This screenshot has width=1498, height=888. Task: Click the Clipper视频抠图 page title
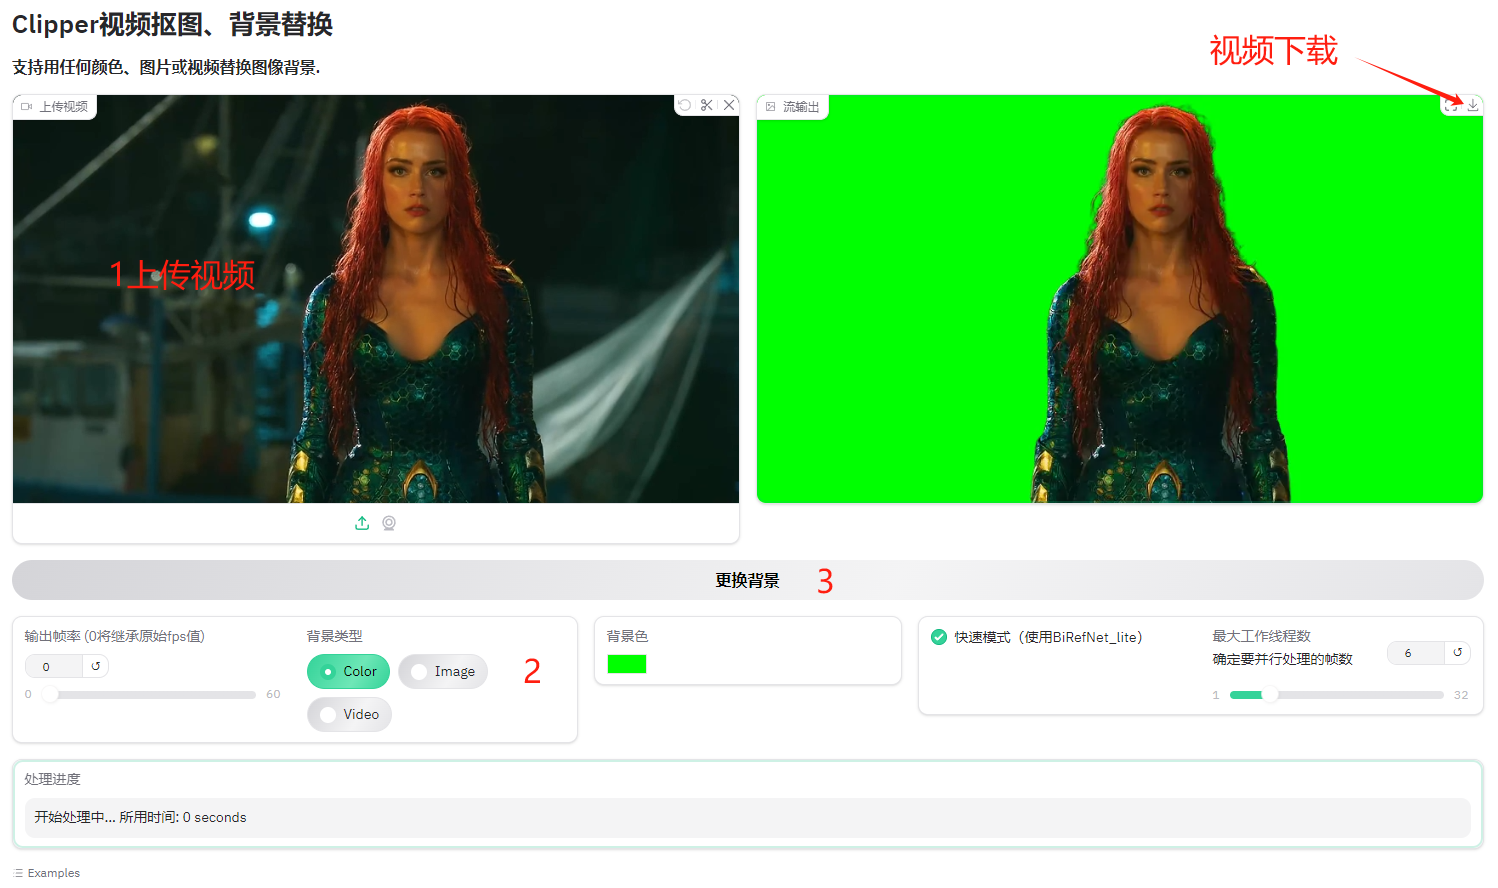(x=172, y=24)
